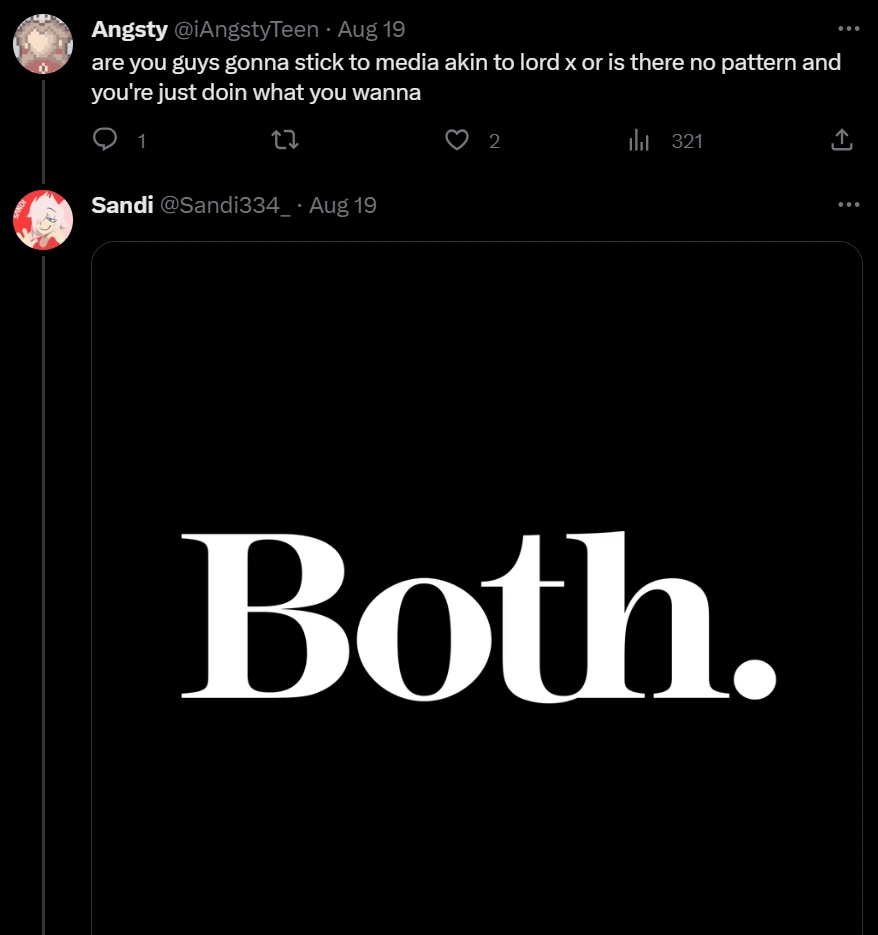The image size is (878, 935).
Task: Click the Angsty display name
Action: (129, 29)
